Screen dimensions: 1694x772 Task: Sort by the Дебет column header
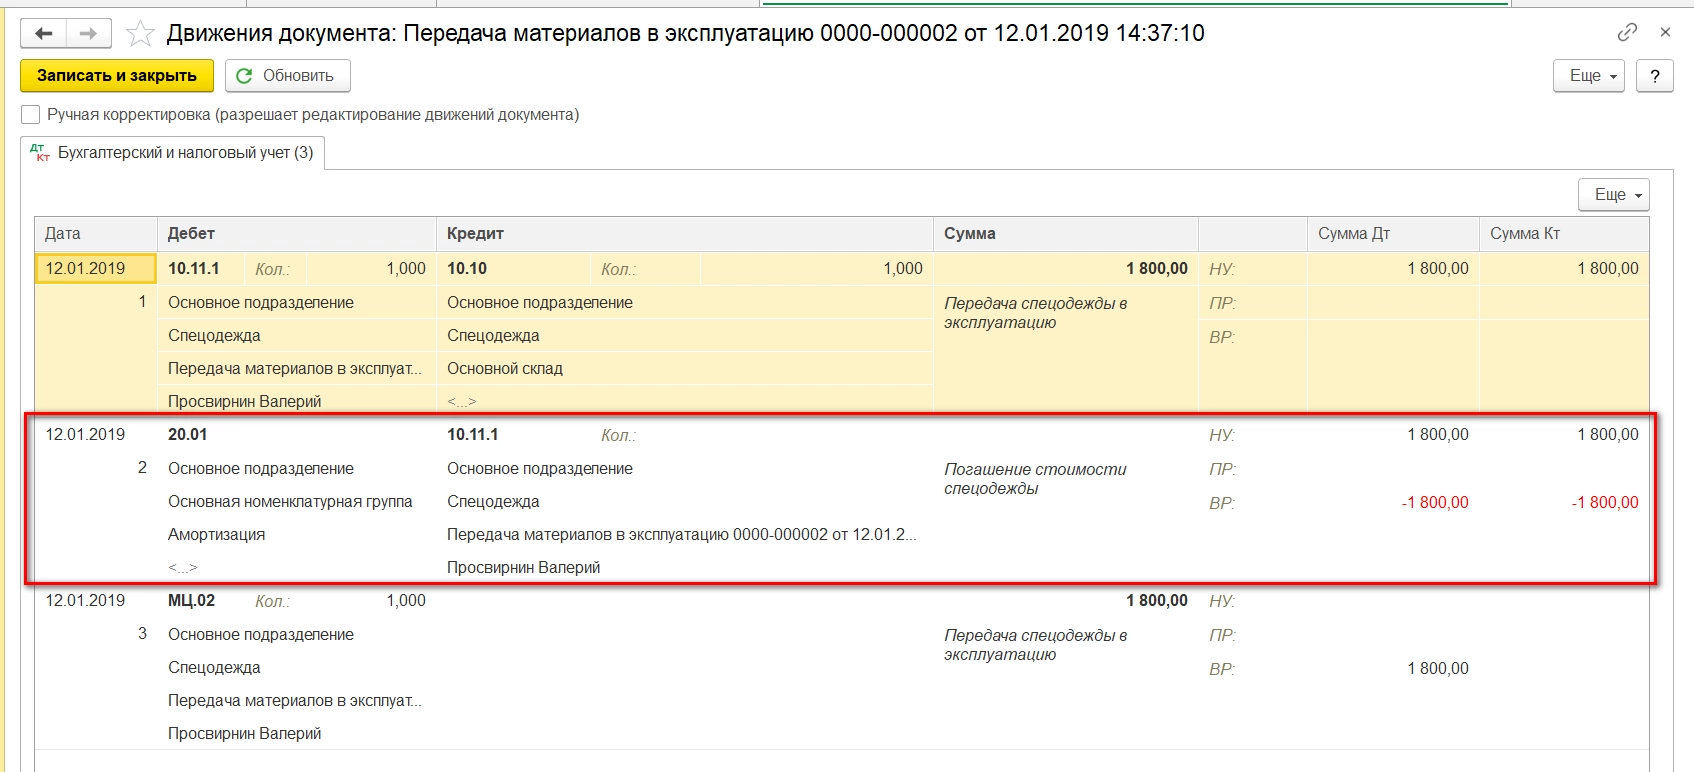tap(191, 234)
